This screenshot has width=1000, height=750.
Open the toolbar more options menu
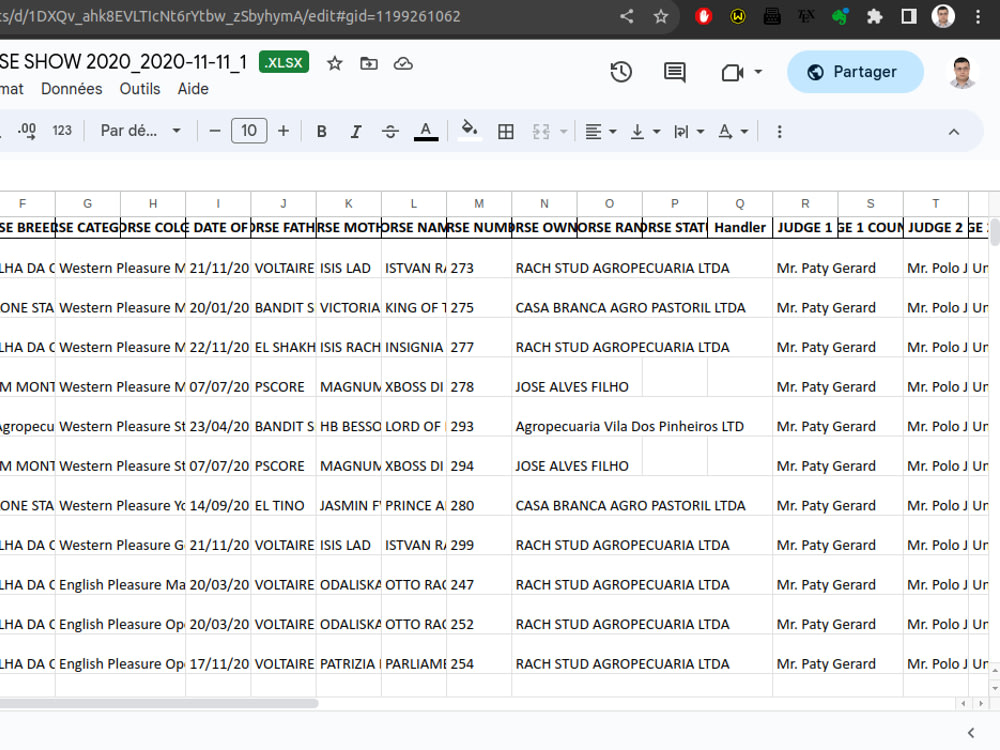(779, 131)
